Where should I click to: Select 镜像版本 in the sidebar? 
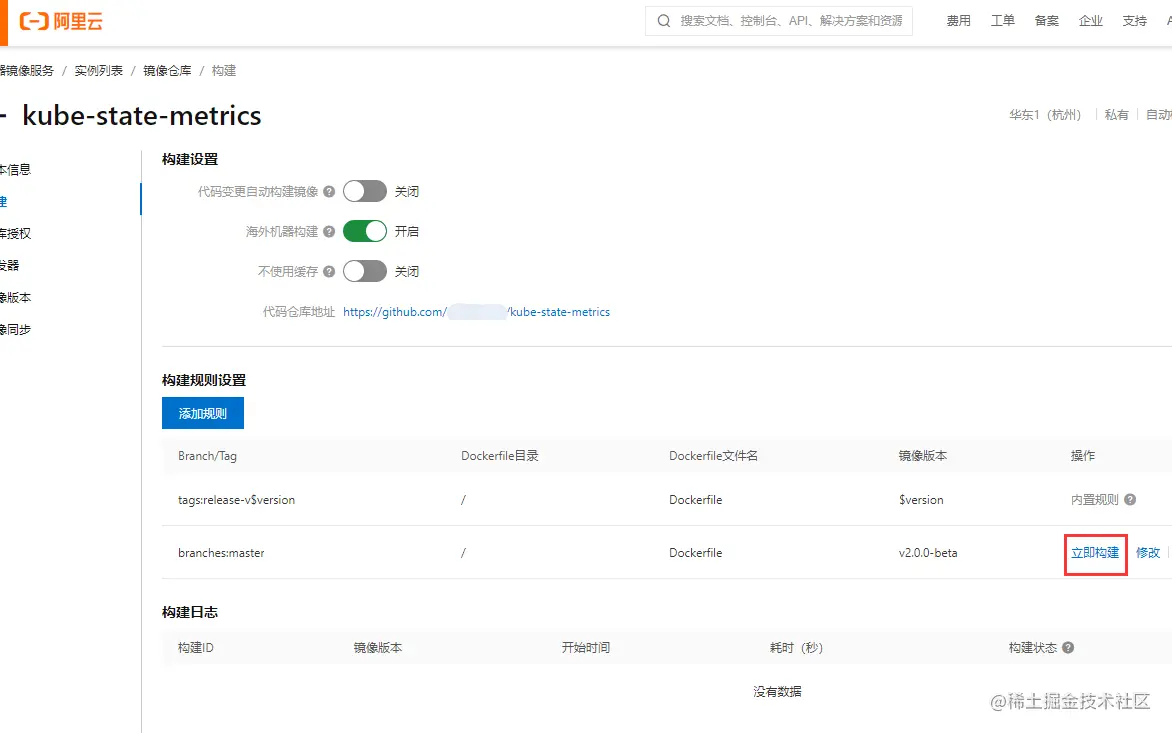16,297
